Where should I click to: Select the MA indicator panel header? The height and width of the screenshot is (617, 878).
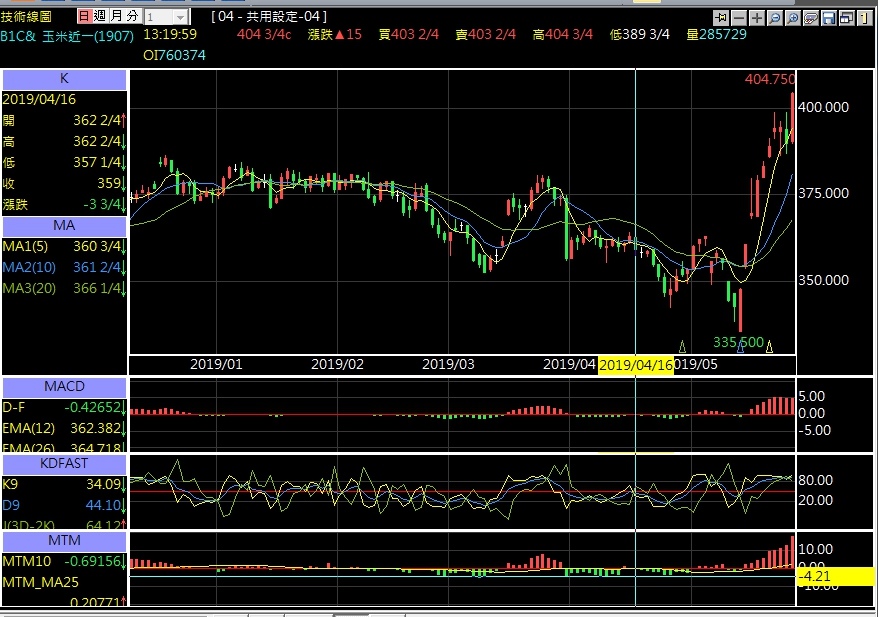pyautogui.click(x=64, y=226)
